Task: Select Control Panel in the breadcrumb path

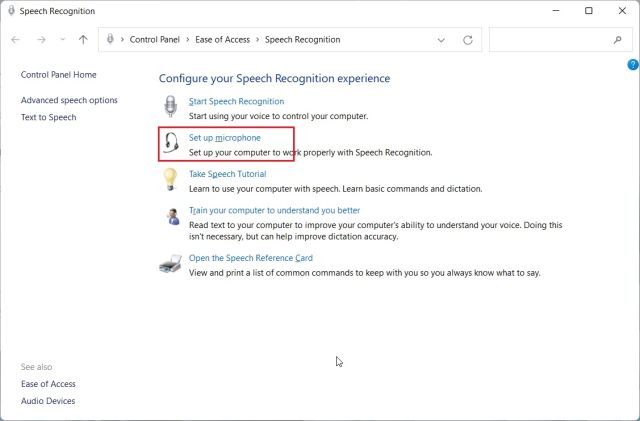Action: [x=156, y=40]
